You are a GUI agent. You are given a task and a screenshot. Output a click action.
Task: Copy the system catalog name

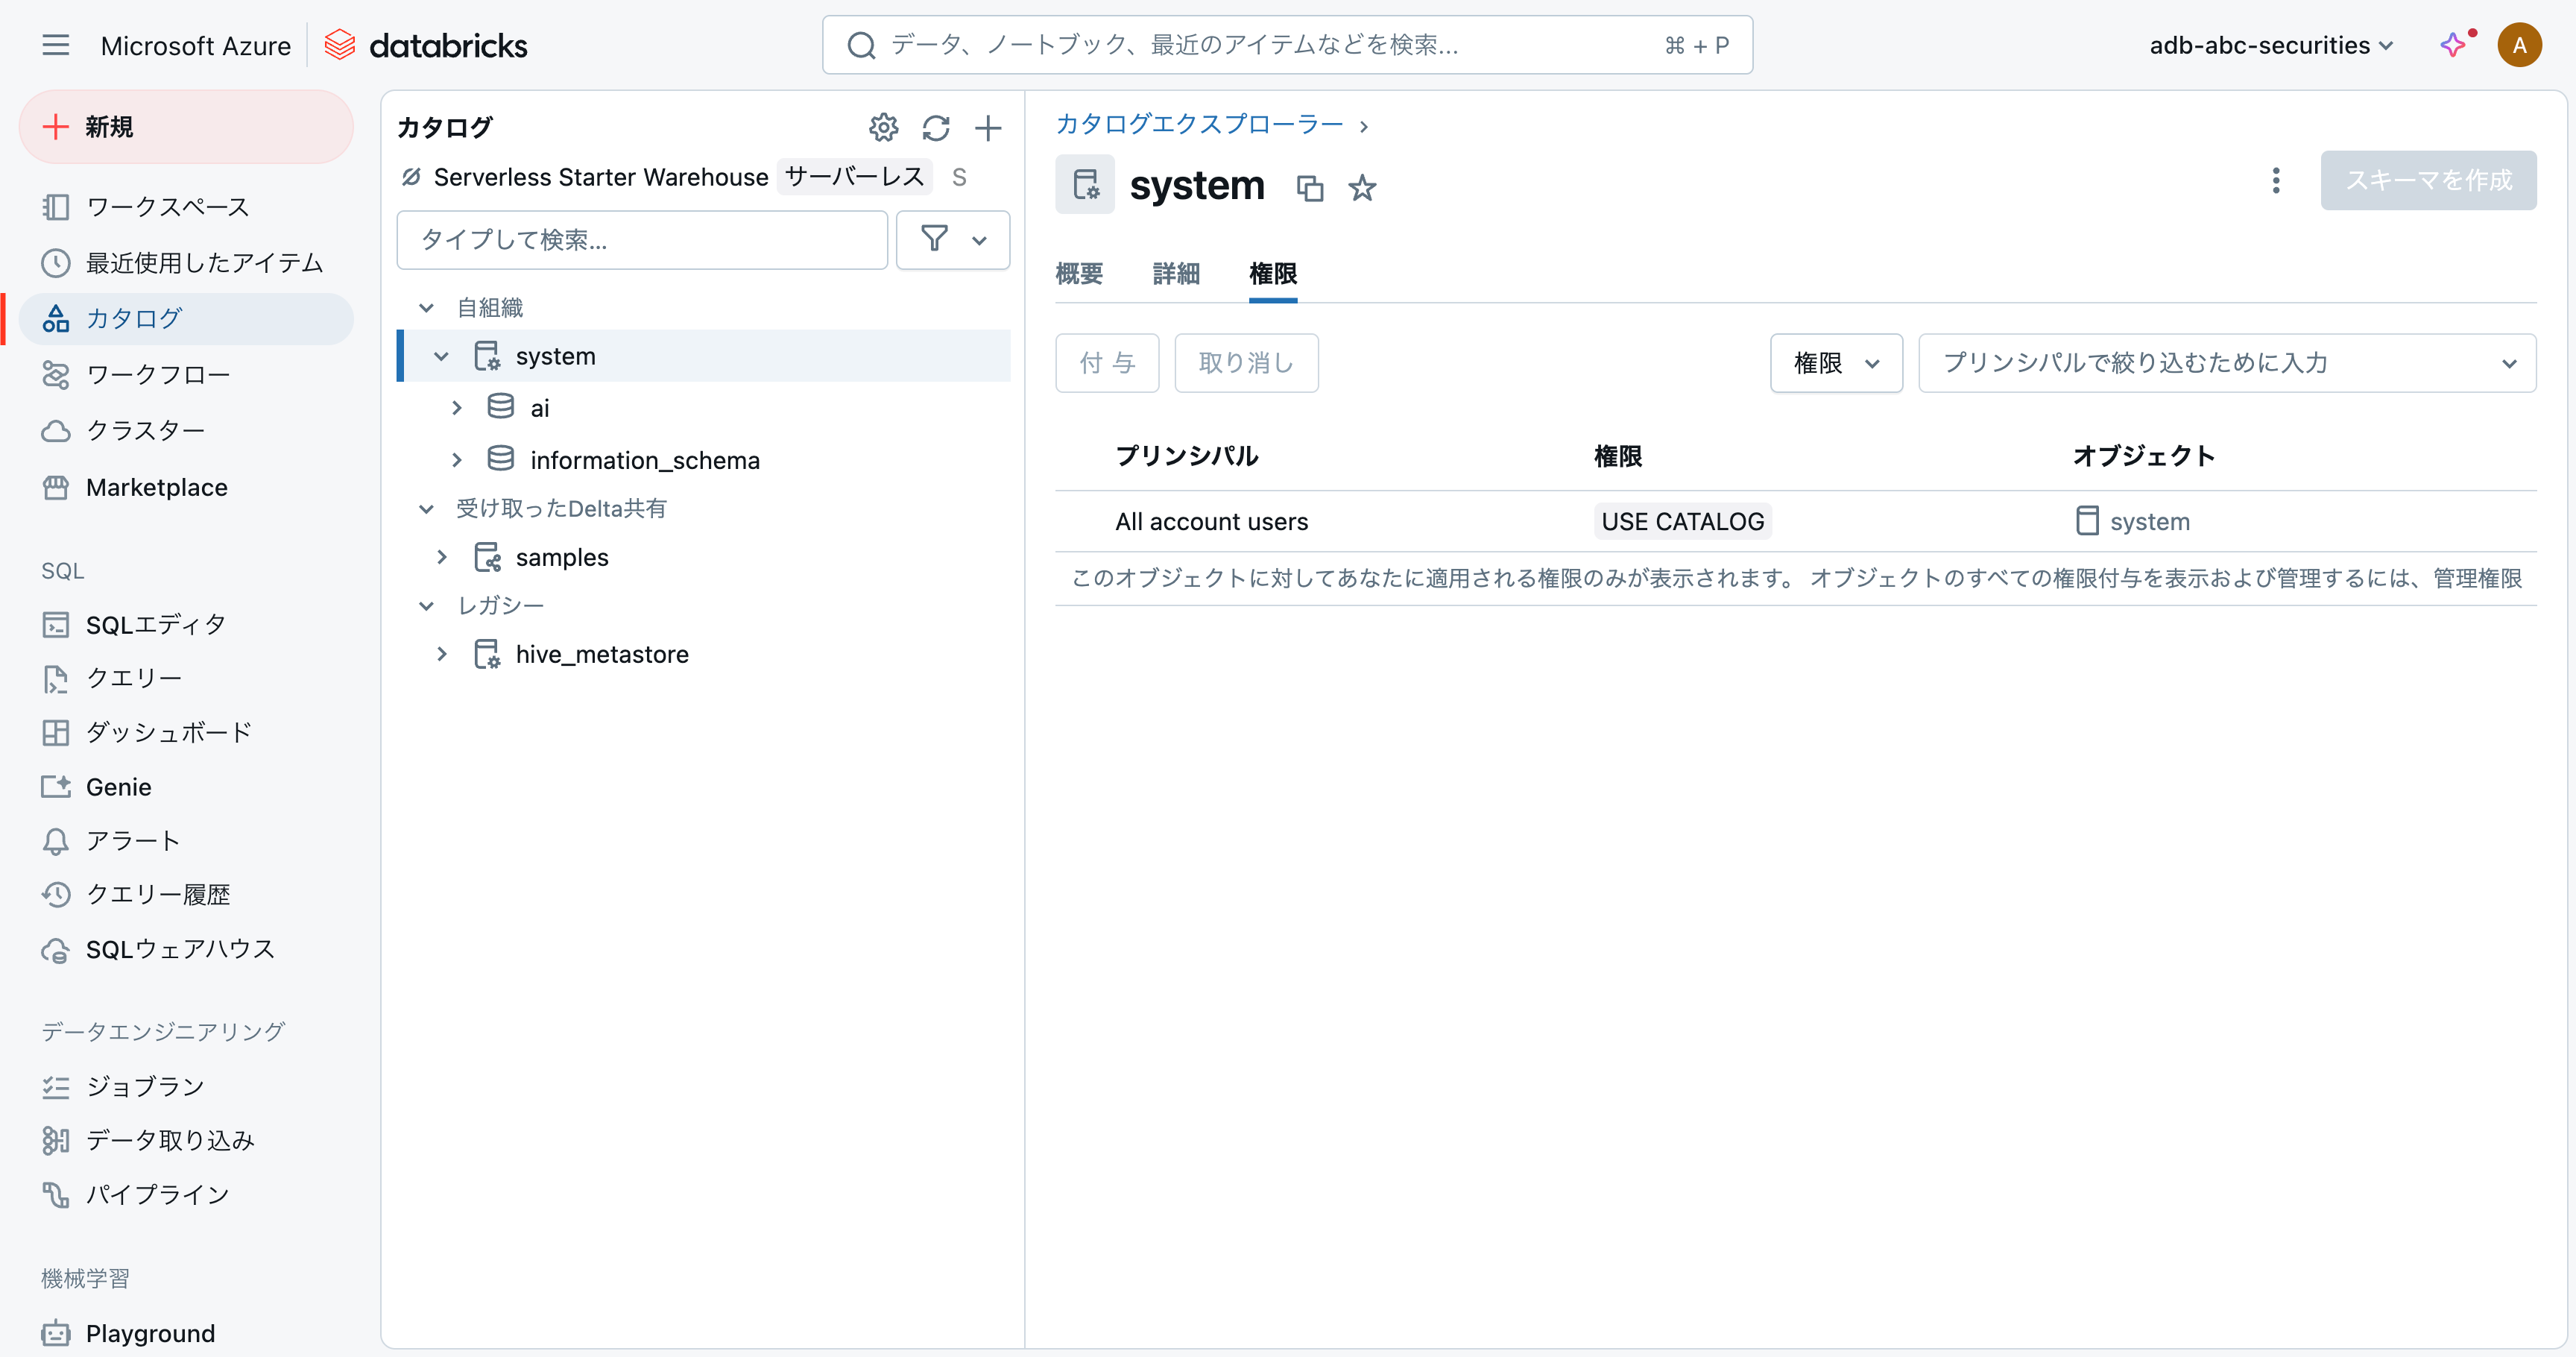[1309, 188]
